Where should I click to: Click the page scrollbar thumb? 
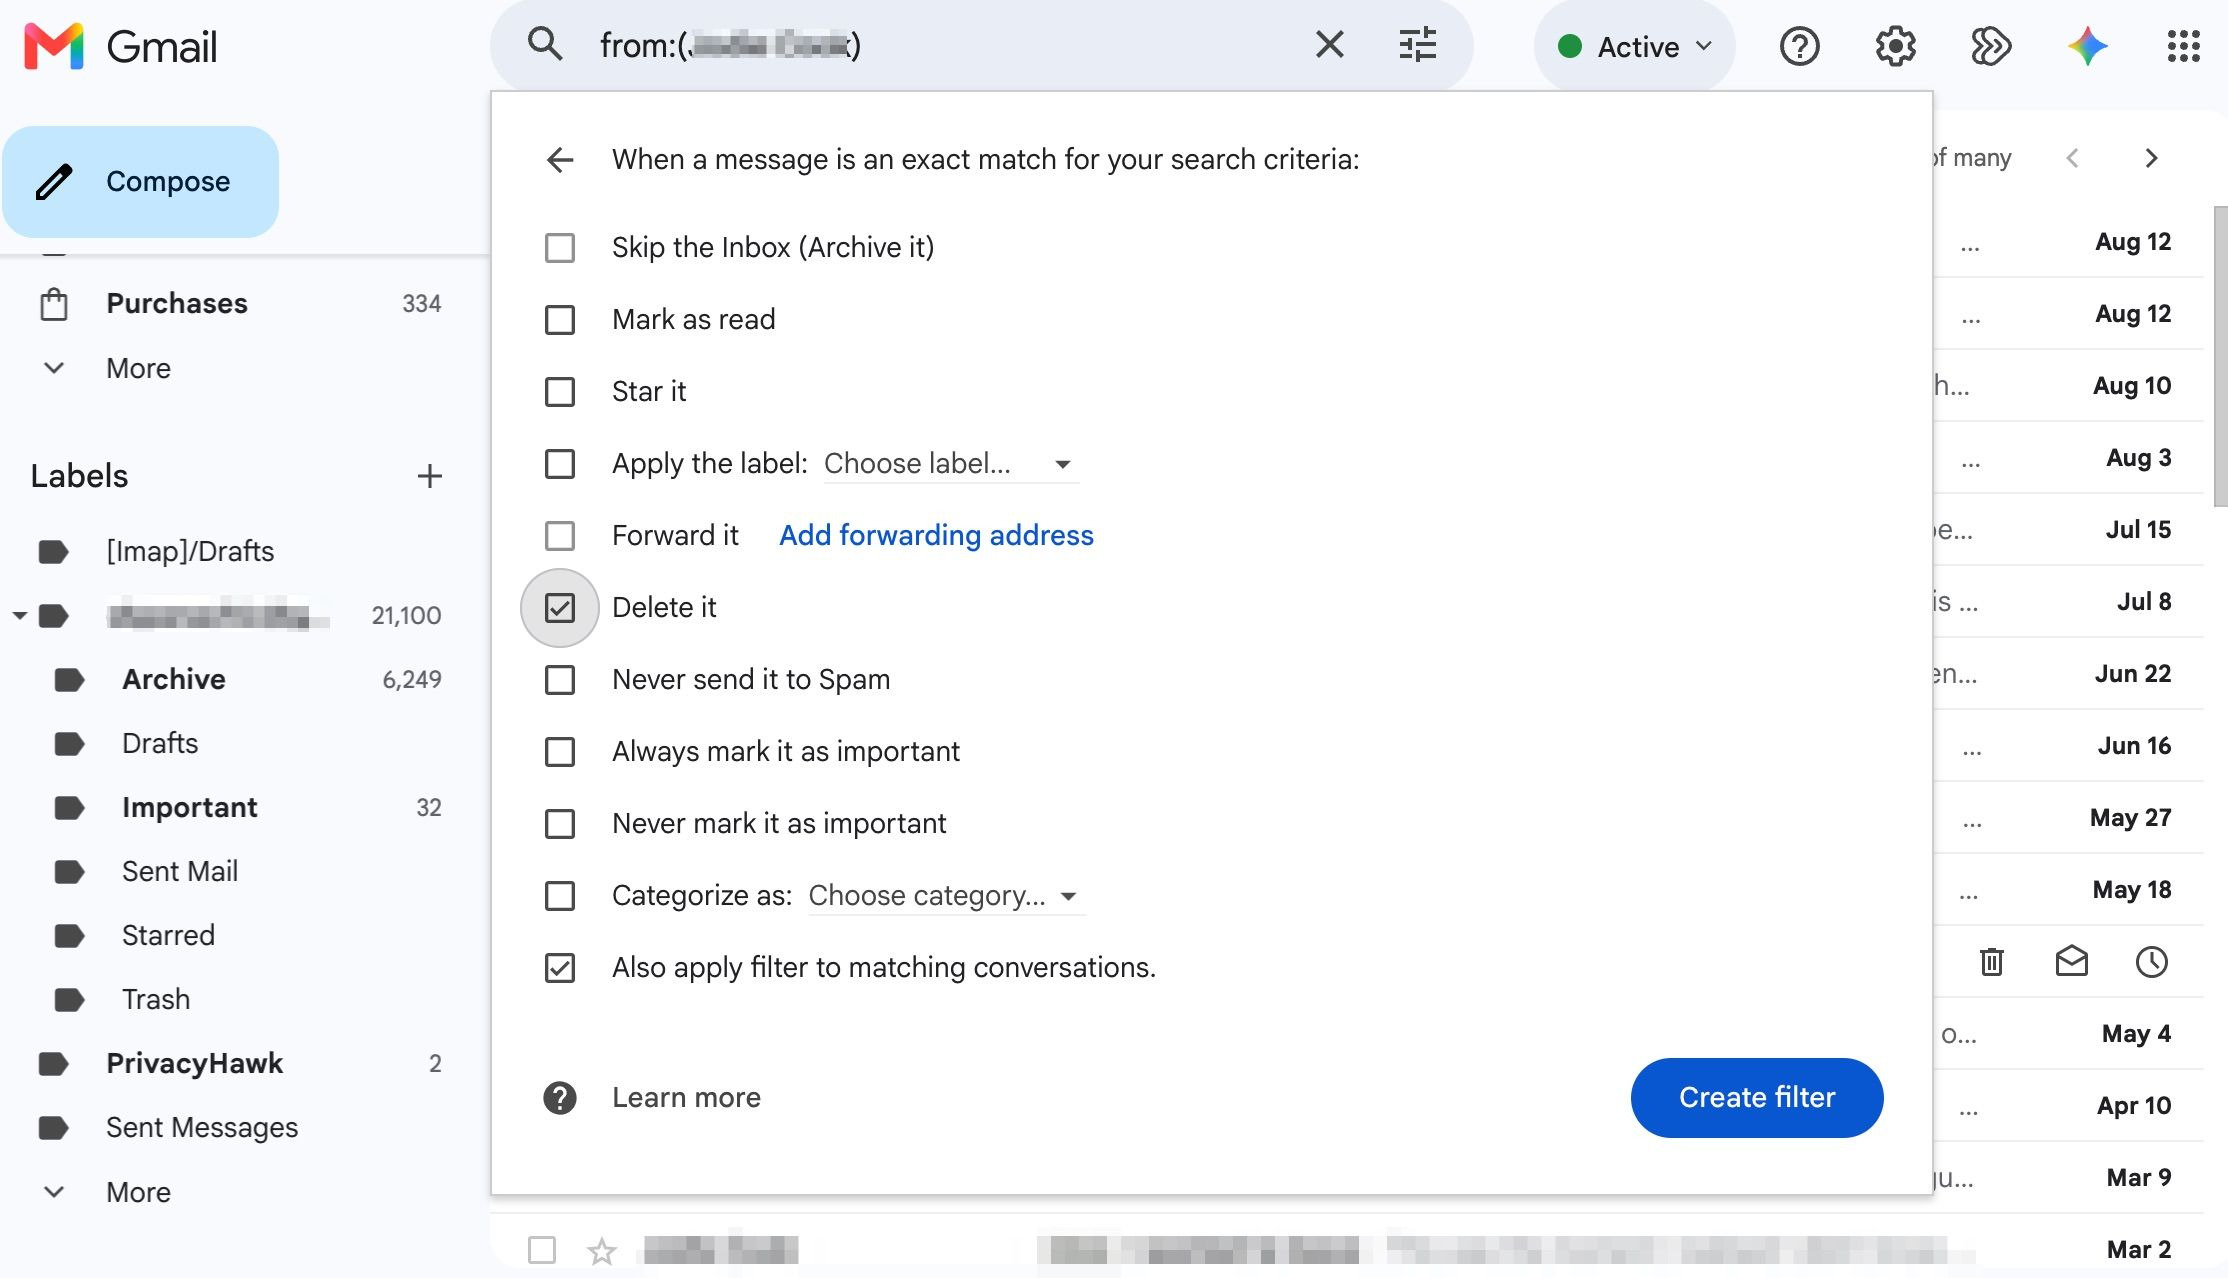(2220, 356)
